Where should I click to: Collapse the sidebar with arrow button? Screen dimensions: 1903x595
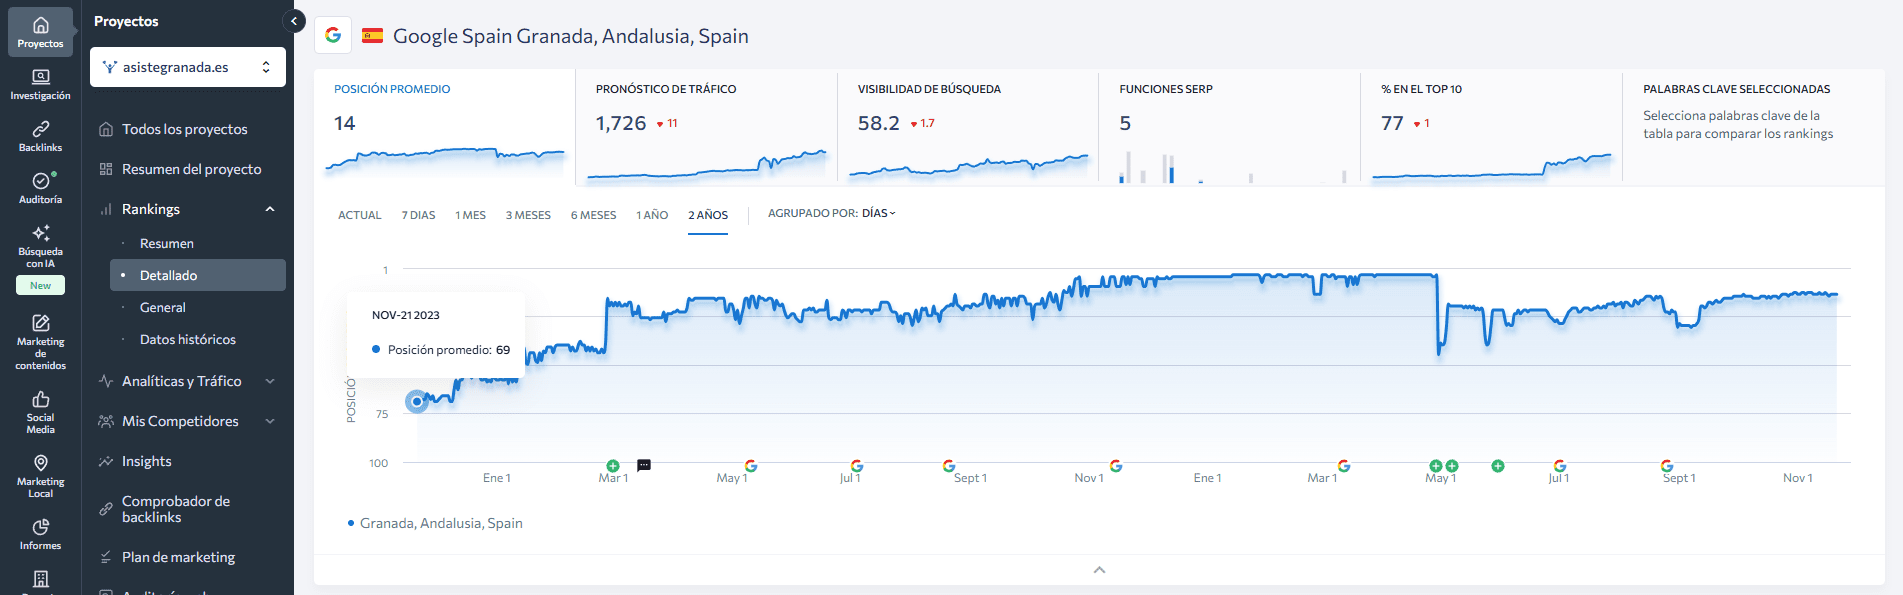[294, 20]
